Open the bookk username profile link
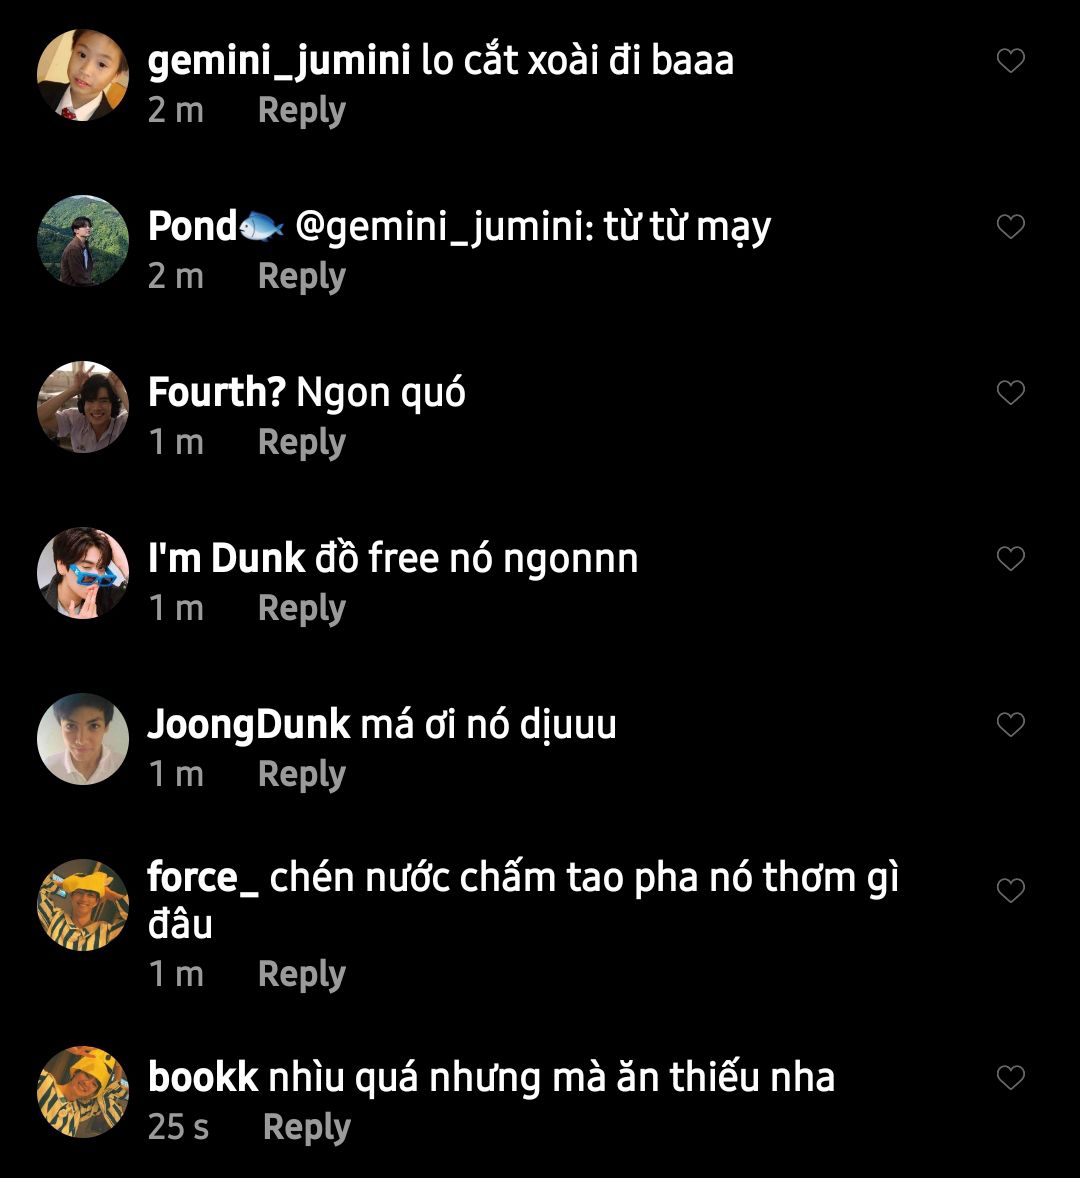1080x1178 pixels. tap(203, 1077)
